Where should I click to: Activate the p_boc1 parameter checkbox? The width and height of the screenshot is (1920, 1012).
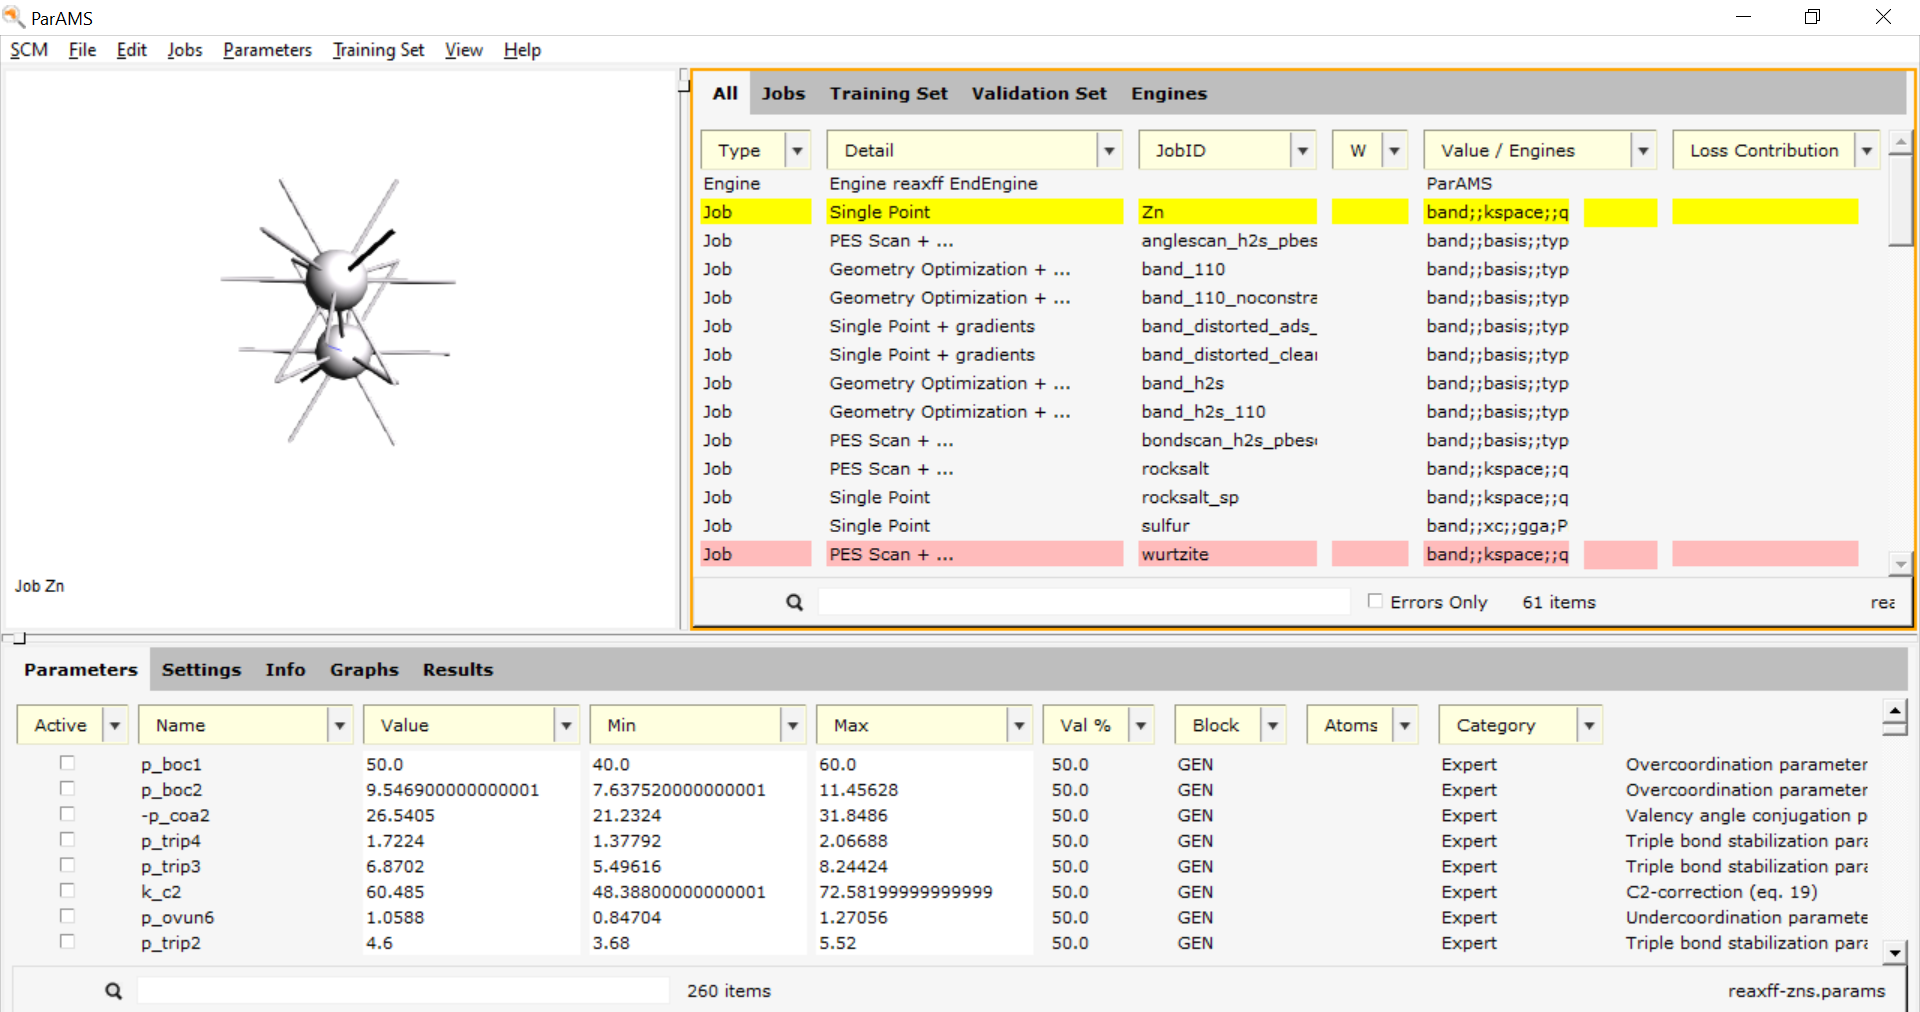click(67, 763)
